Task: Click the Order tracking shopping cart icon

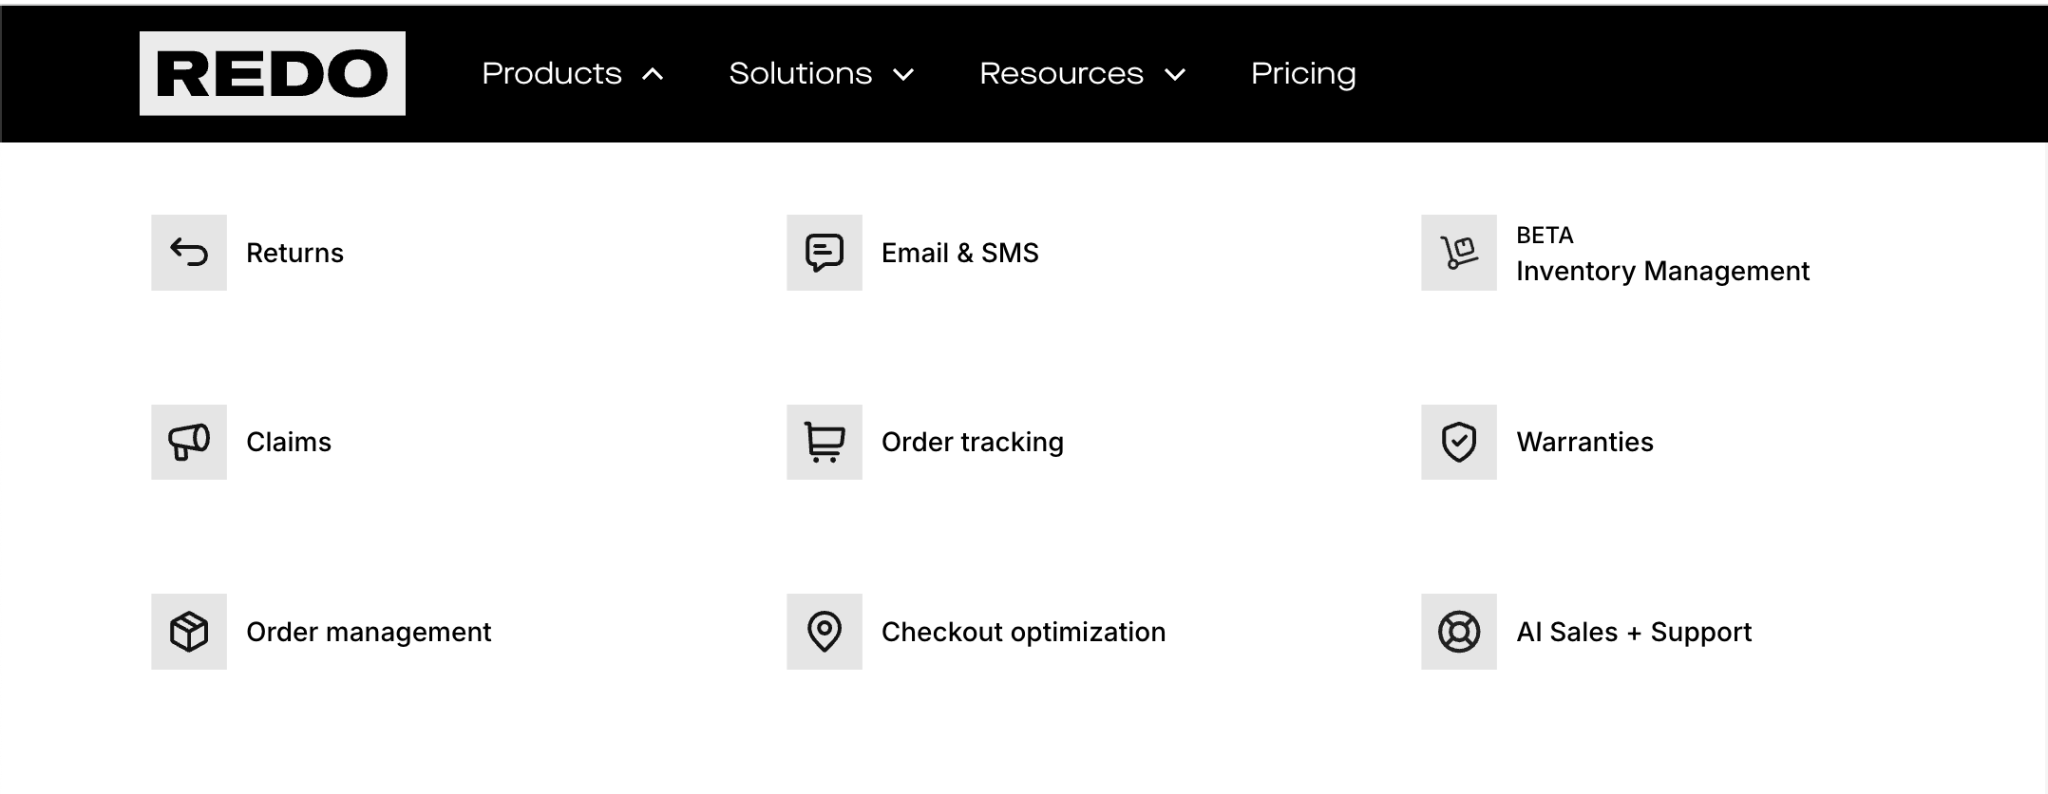Action: [x=824, y=442]
